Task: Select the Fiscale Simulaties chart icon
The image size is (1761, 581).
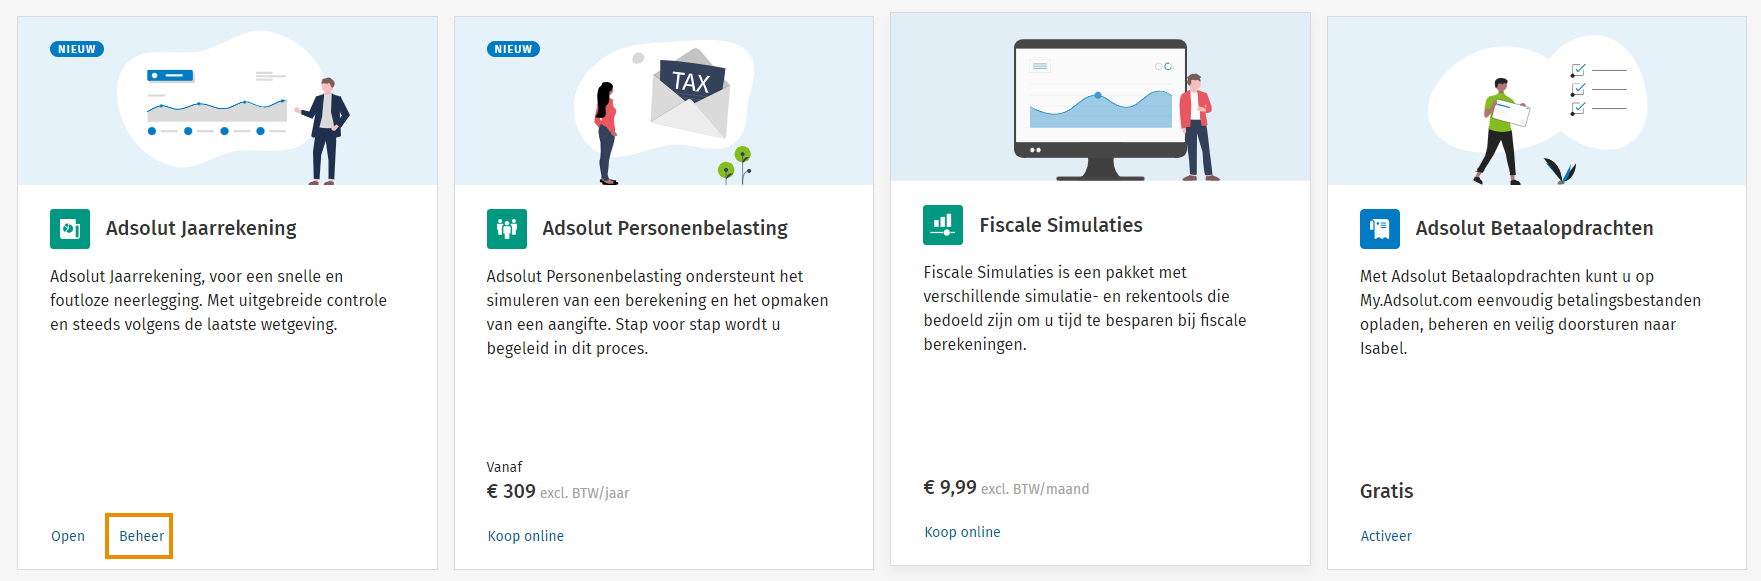Action: [x=943, y=225]
